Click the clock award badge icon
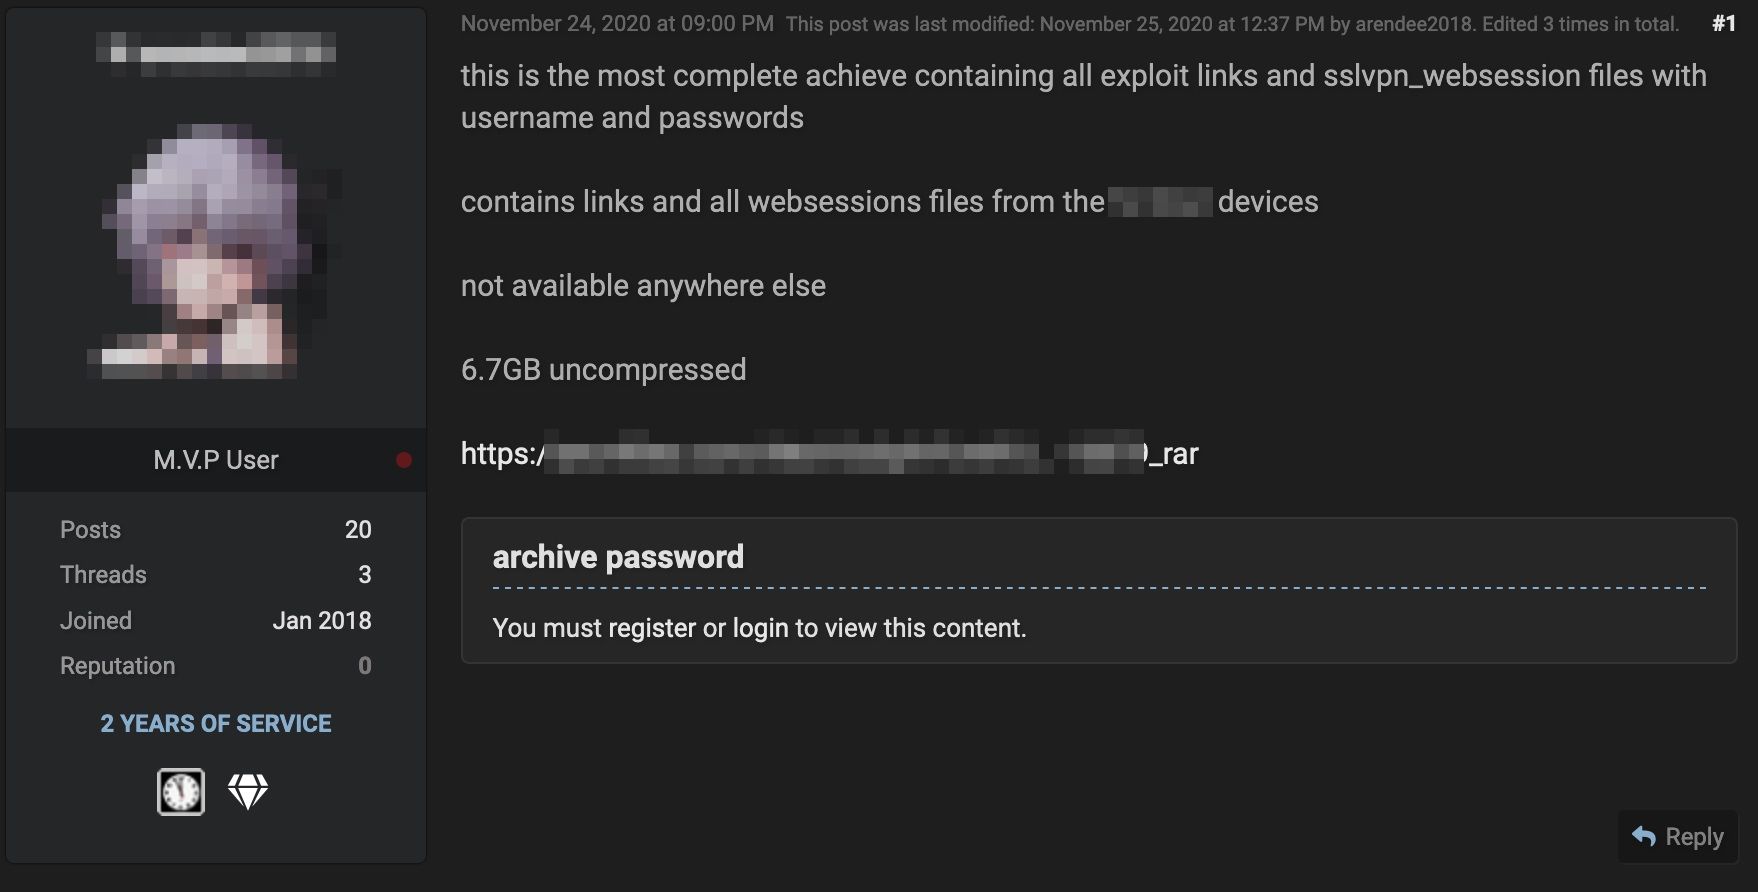The height and width of the screenshot is (892, 1758). tap(181, 792)
